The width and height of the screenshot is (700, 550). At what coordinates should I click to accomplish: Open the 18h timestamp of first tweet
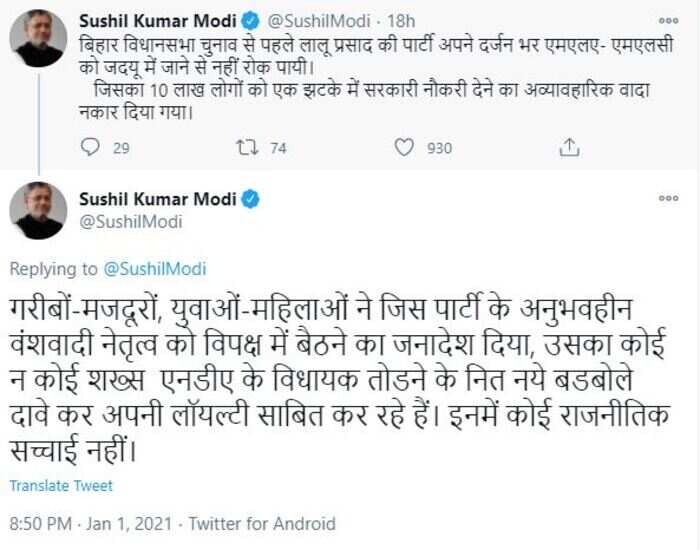click(x=401, y=21)
